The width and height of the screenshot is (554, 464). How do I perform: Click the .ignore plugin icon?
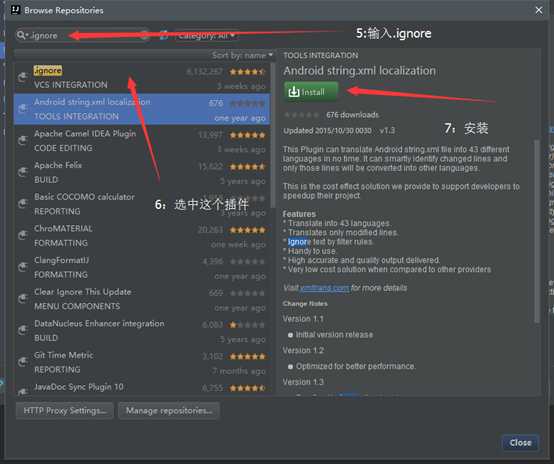pos(23,77)
